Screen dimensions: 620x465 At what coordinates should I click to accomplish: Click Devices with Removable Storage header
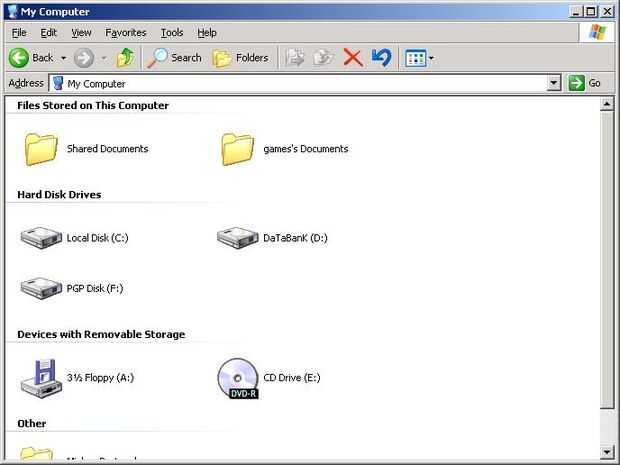coord(101,335)
